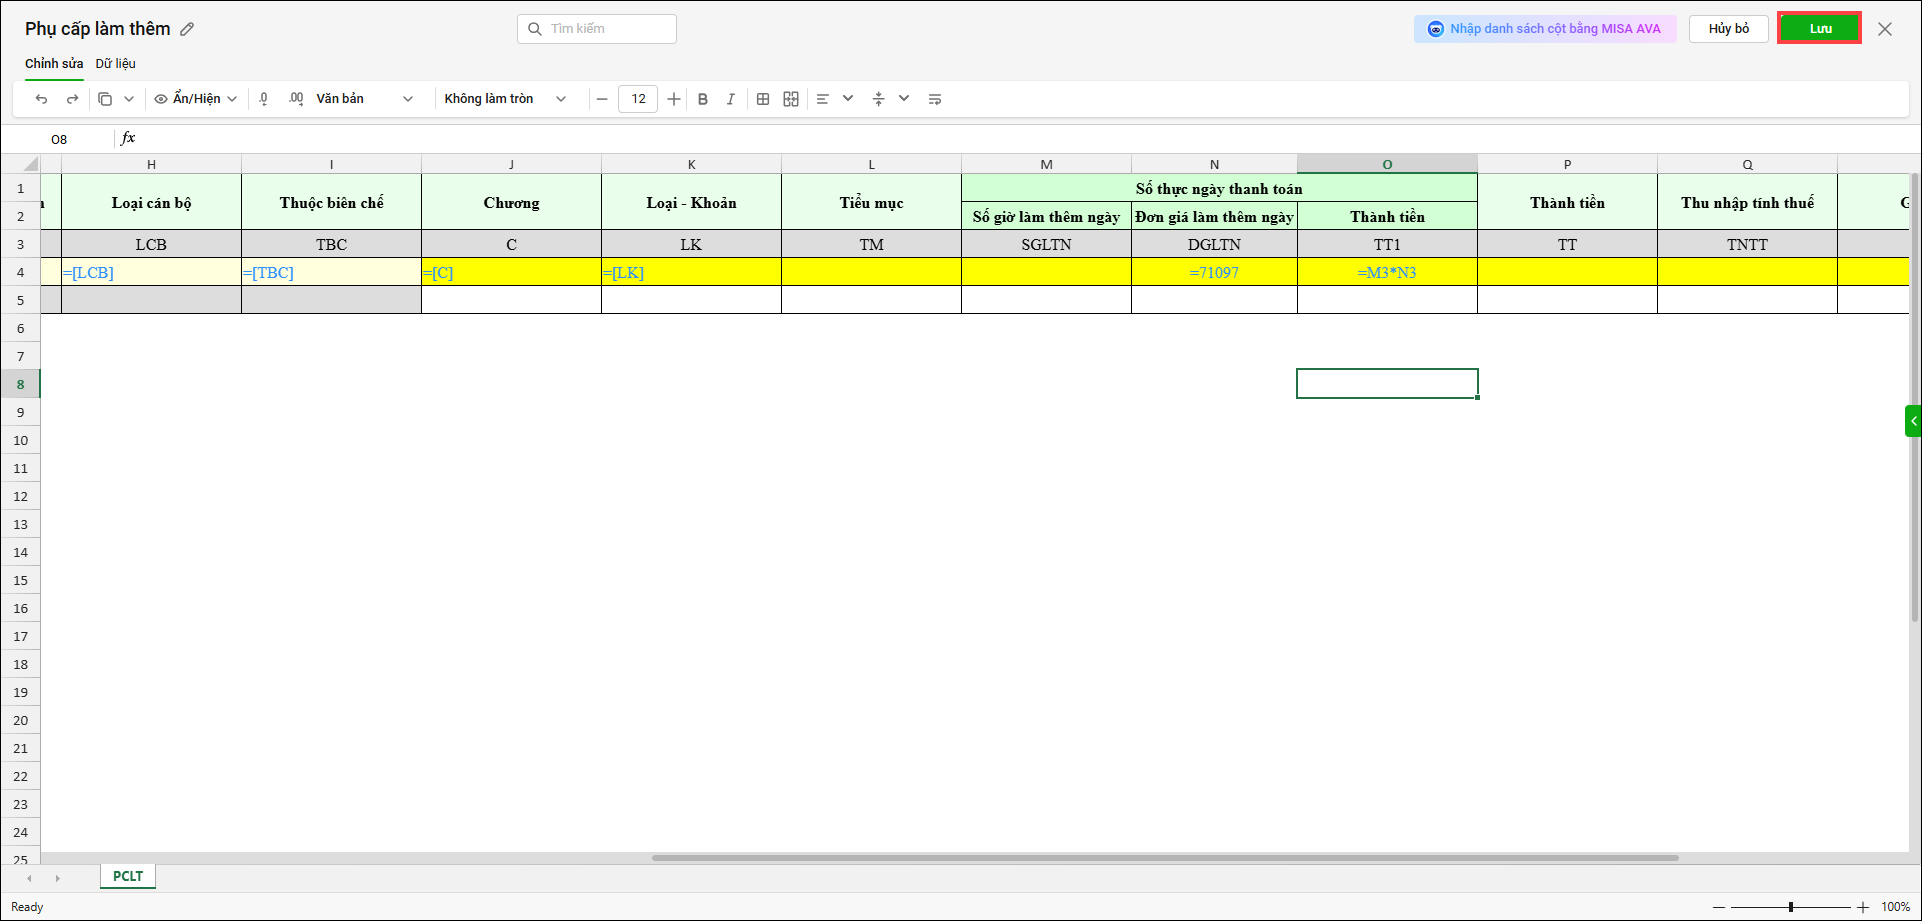The image size is (1922, 921).
Task: Click the undo arrow icon
Action: pyautogui.click(x=41, y=99)
